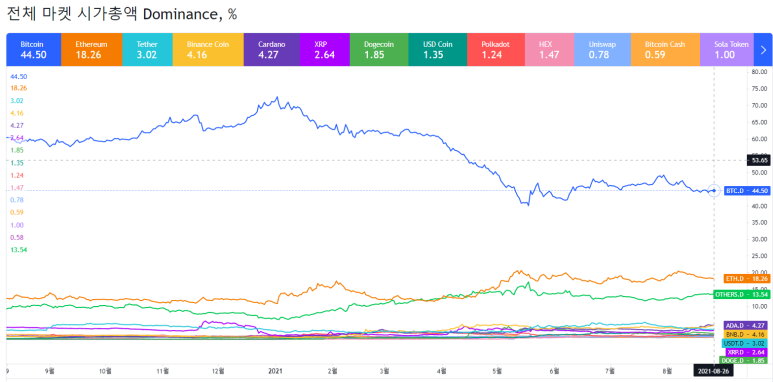Screen dimensions: 773x382
Task: Select the Binance Coin 4.16 tile
Action: (208, 50)
